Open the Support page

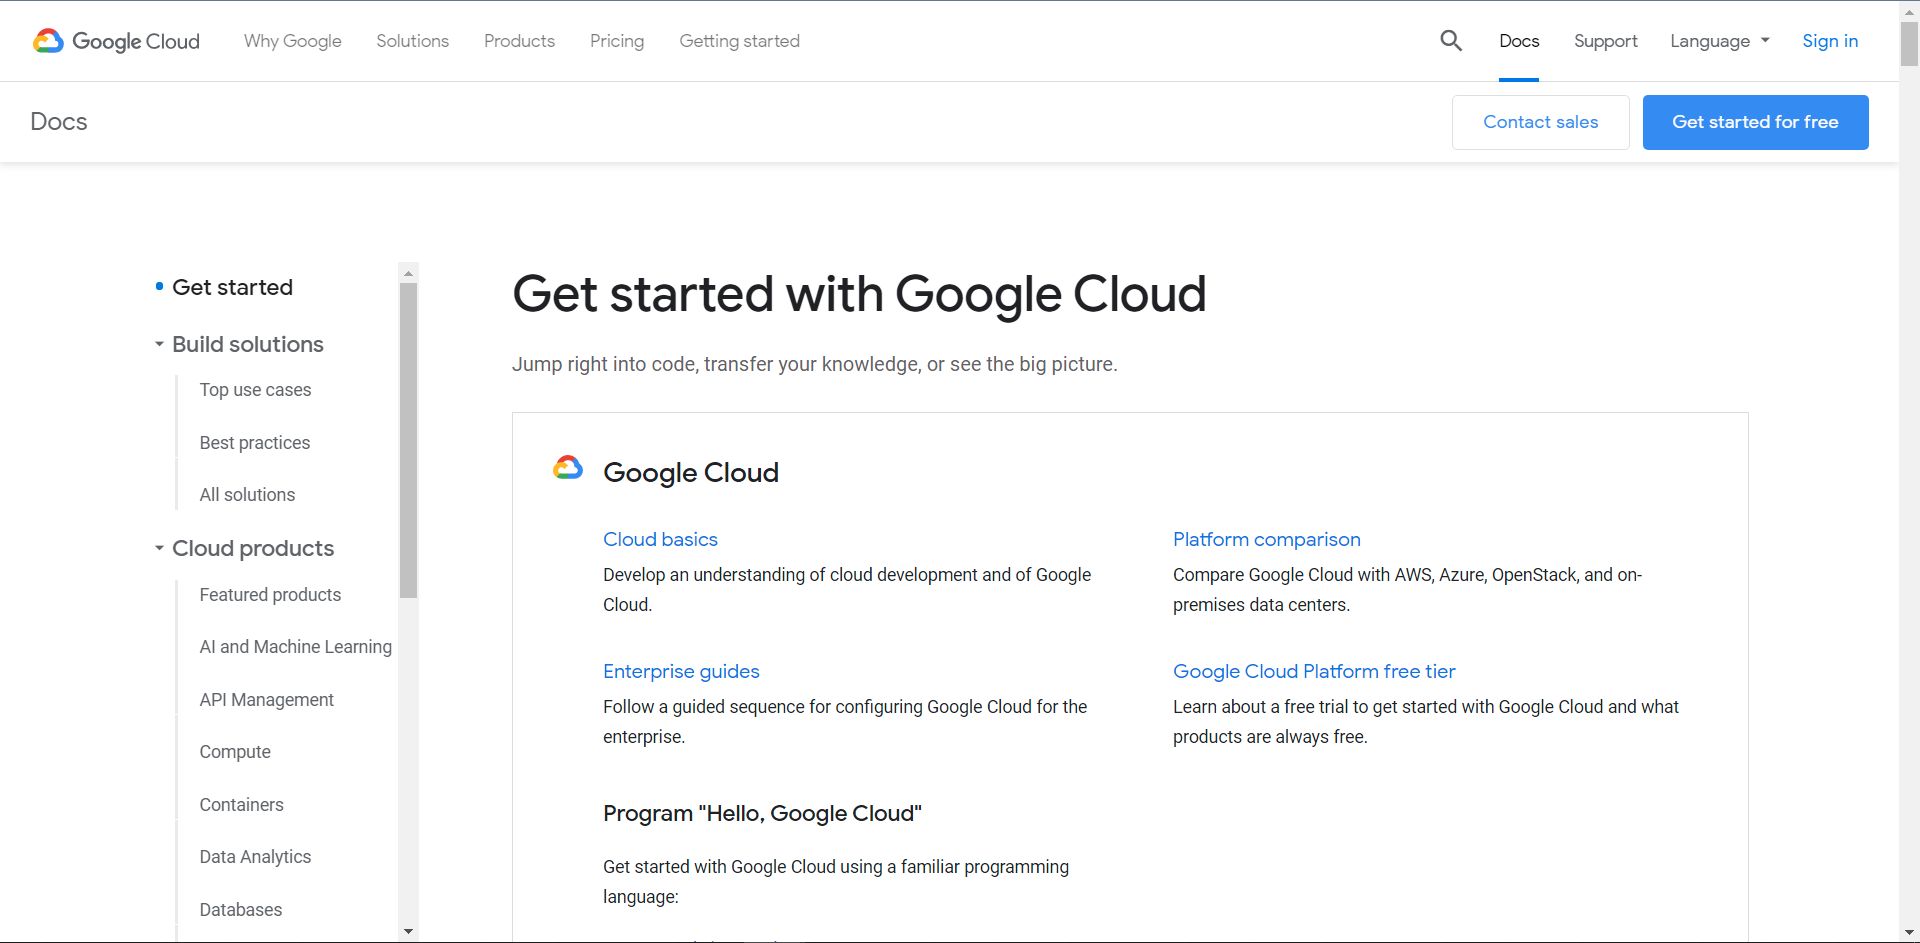pyautogui.click(x=1606, y=41)
